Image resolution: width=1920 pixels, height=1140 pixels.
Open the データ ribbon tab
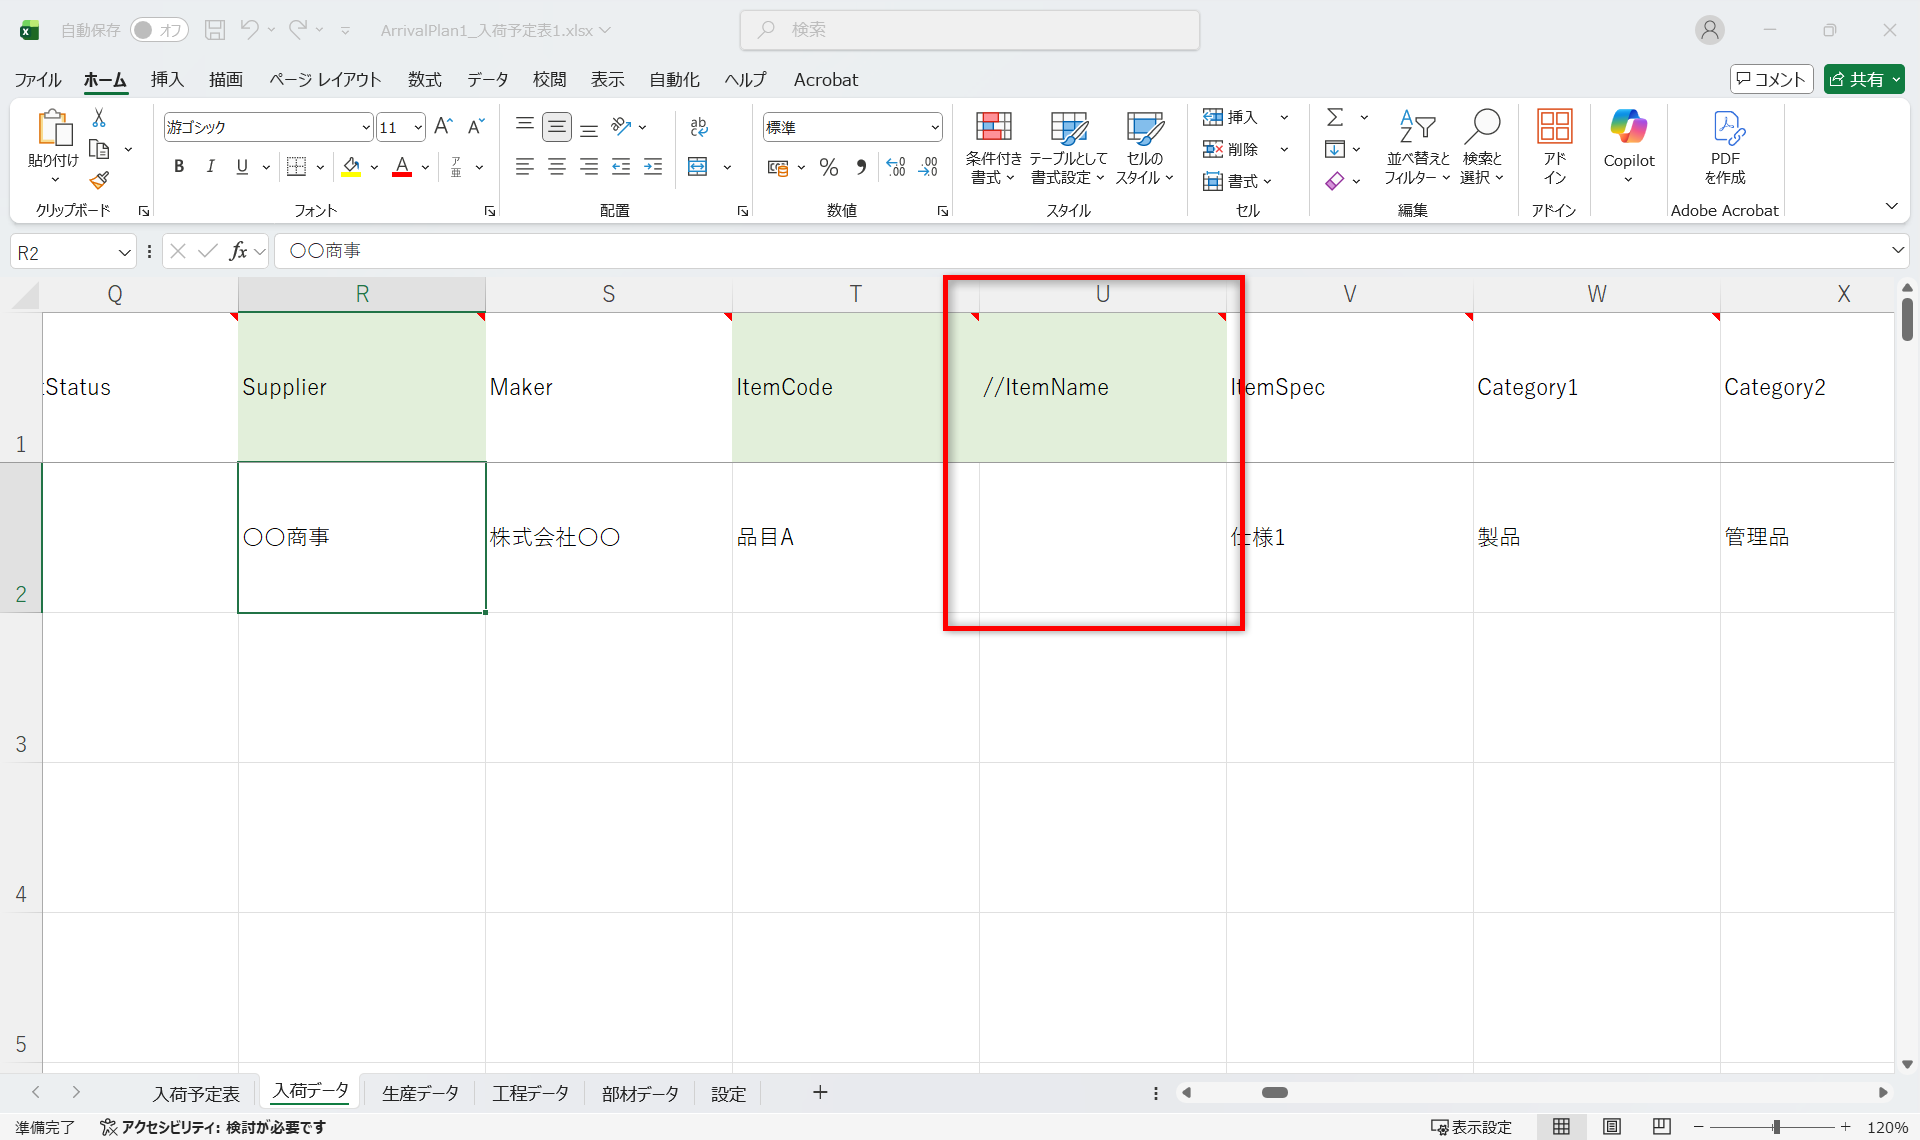(x=487, y=80)
